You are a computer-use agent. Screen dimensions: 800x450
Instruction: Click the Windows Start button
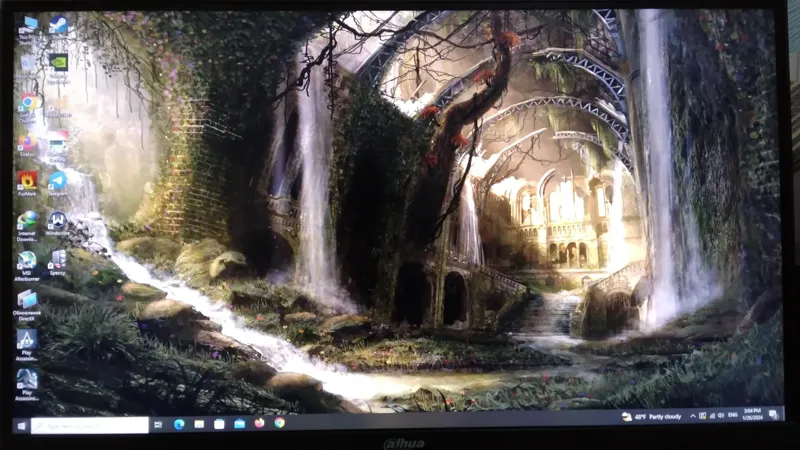tap(21, 425)
